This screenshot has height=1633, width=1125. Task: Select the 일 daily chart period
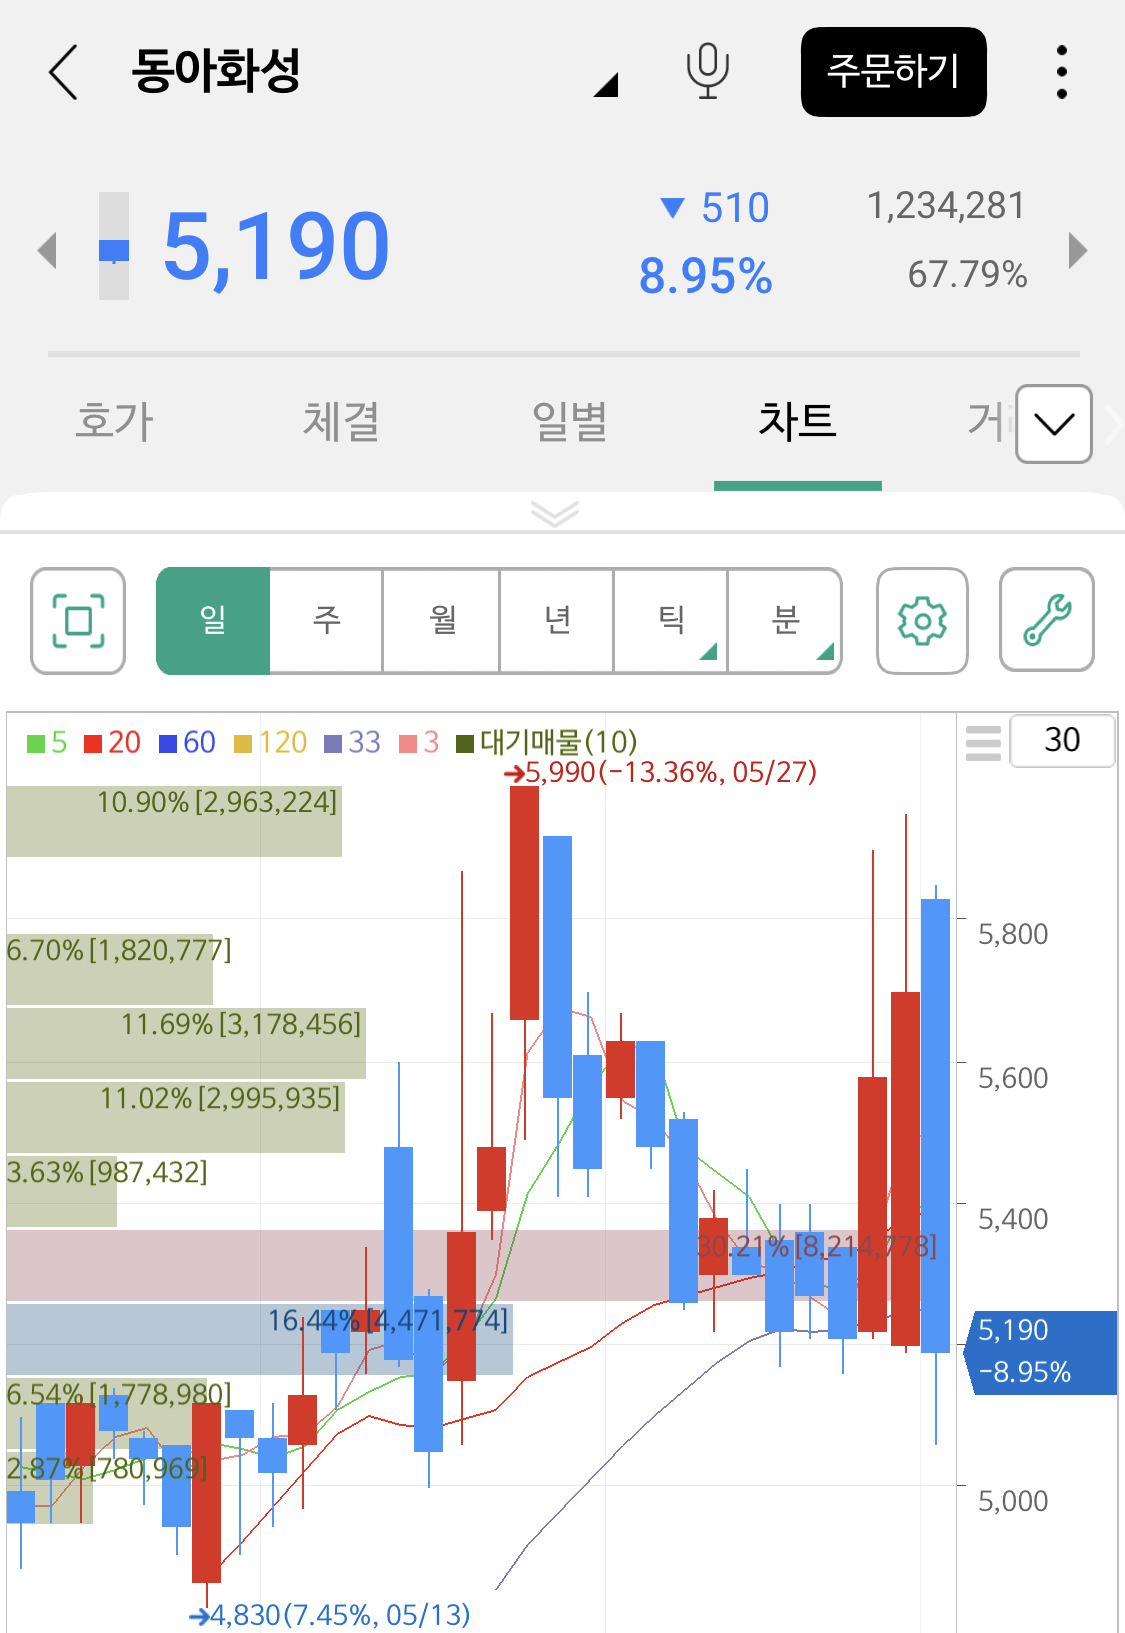(213, 621)
